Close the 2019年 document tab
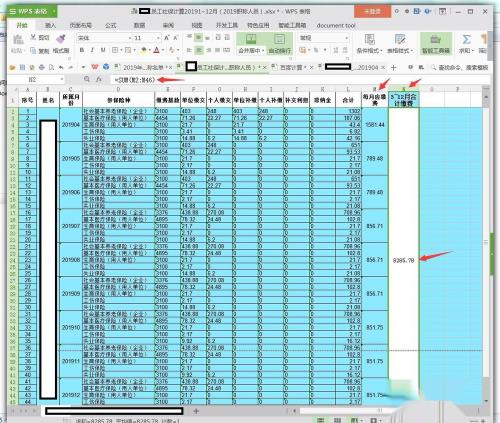Image resolution: width=500 pixels, height=423 pixels. point(171,68)
